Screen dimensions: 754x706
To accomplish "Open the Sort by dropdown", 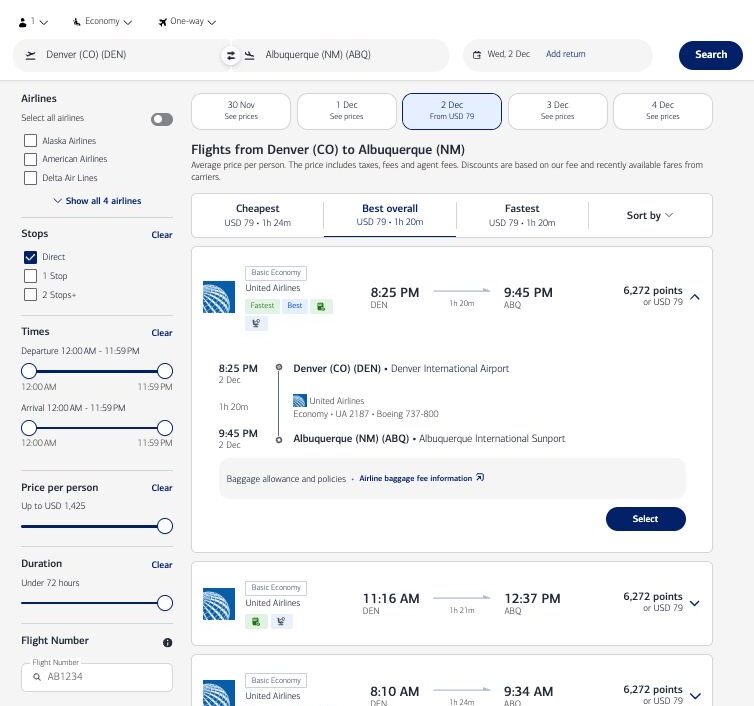I will 650,215.
